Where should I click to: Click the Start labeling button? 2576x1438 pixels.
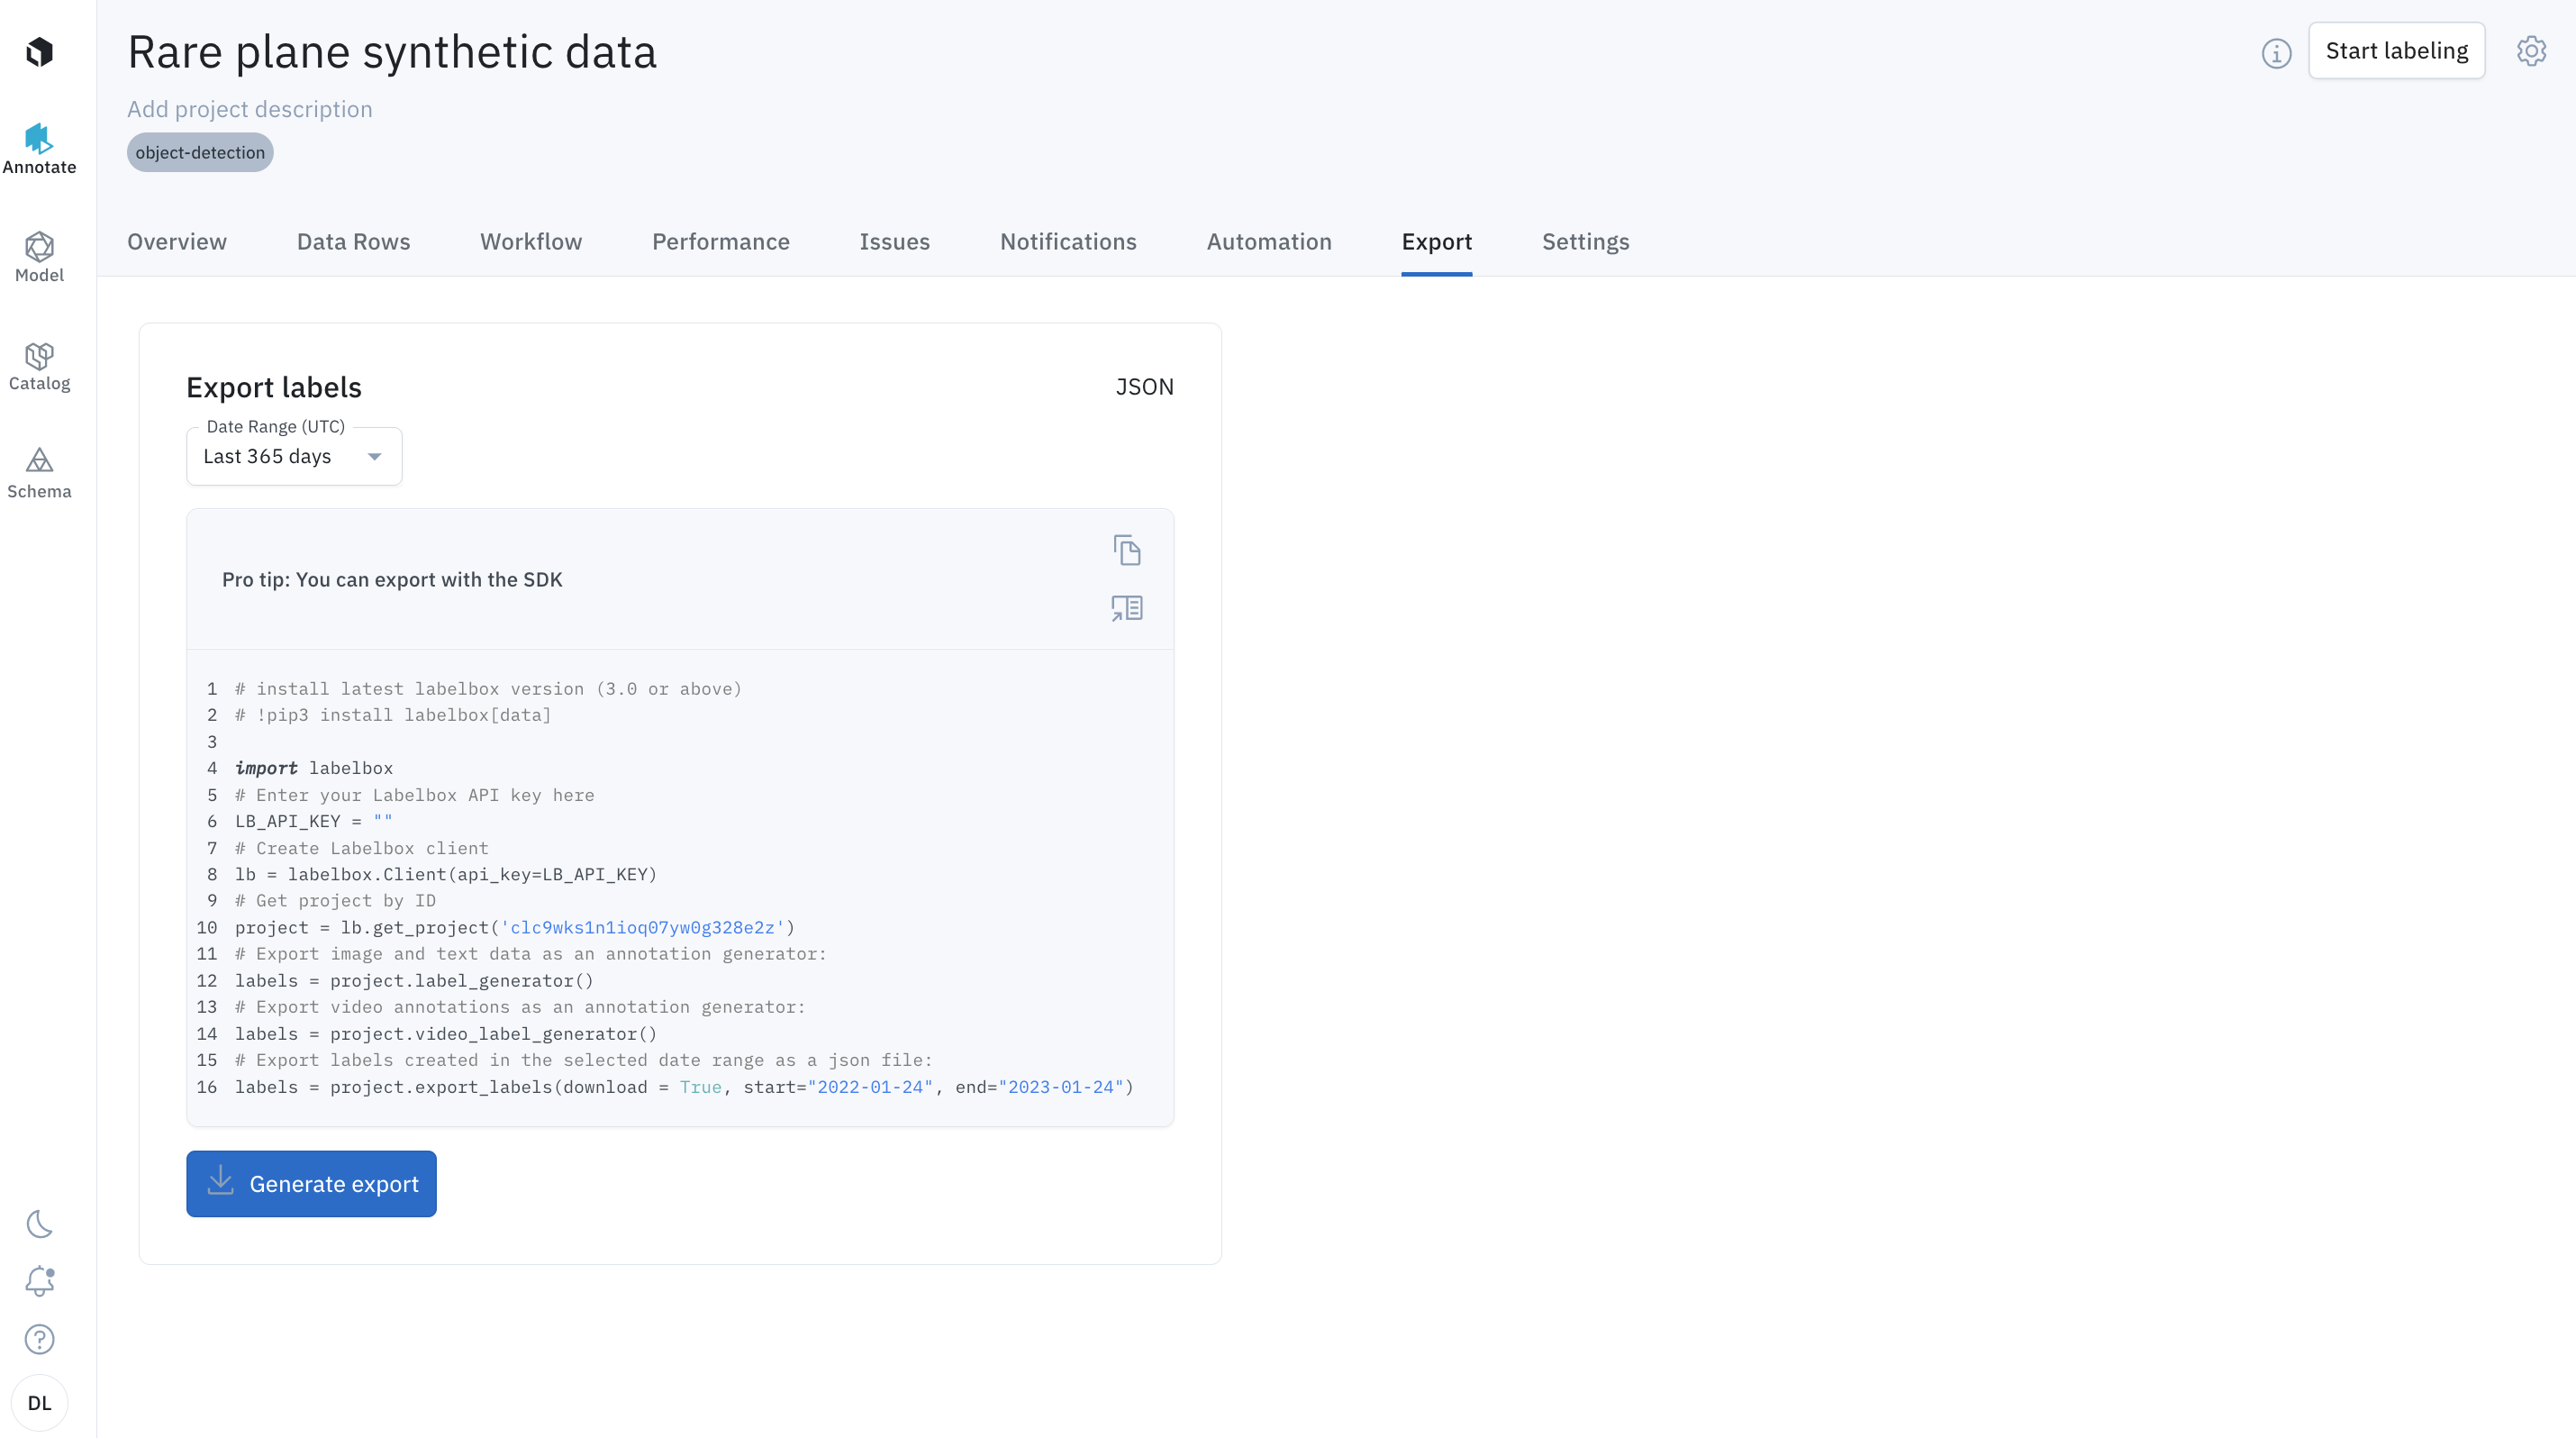click(2396, 51)
